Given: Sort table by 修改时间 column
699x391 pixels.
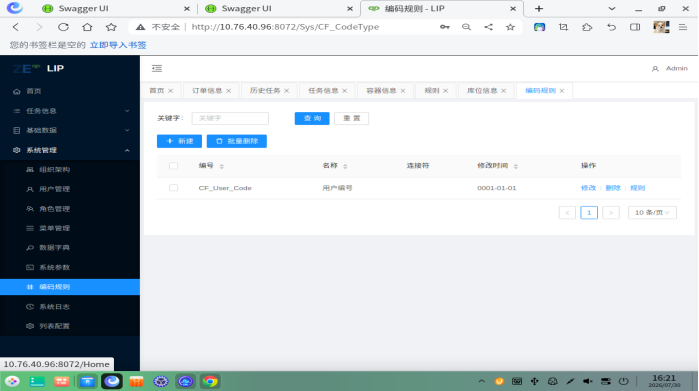Looking at the screenshot, I should click(x=516, y=166).
